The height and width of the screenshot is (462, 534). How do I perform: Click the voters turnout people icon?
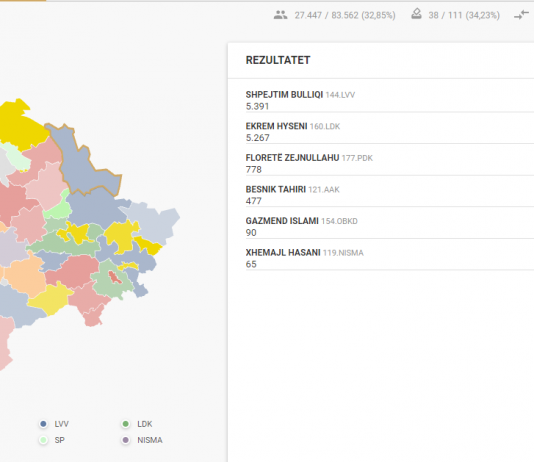pos(280,15)
